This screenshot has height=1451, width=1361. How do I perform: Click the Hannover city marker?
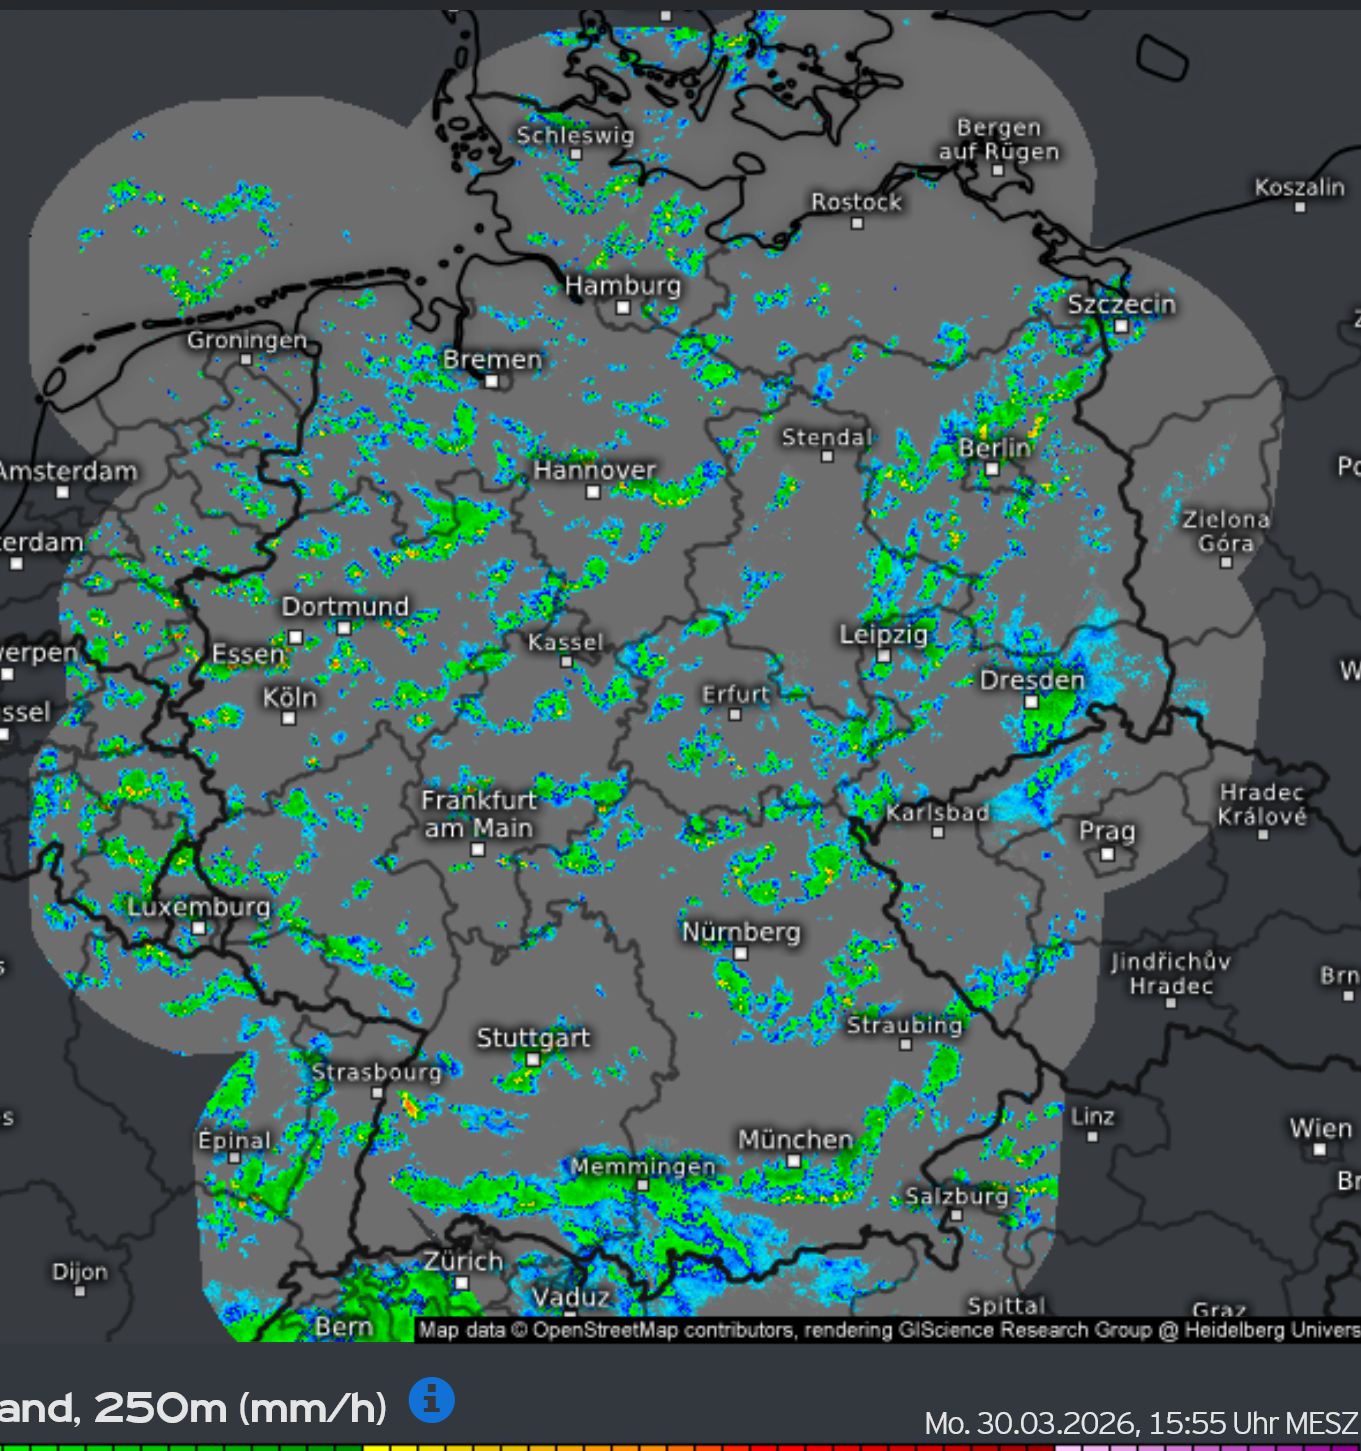pos(593,492)
